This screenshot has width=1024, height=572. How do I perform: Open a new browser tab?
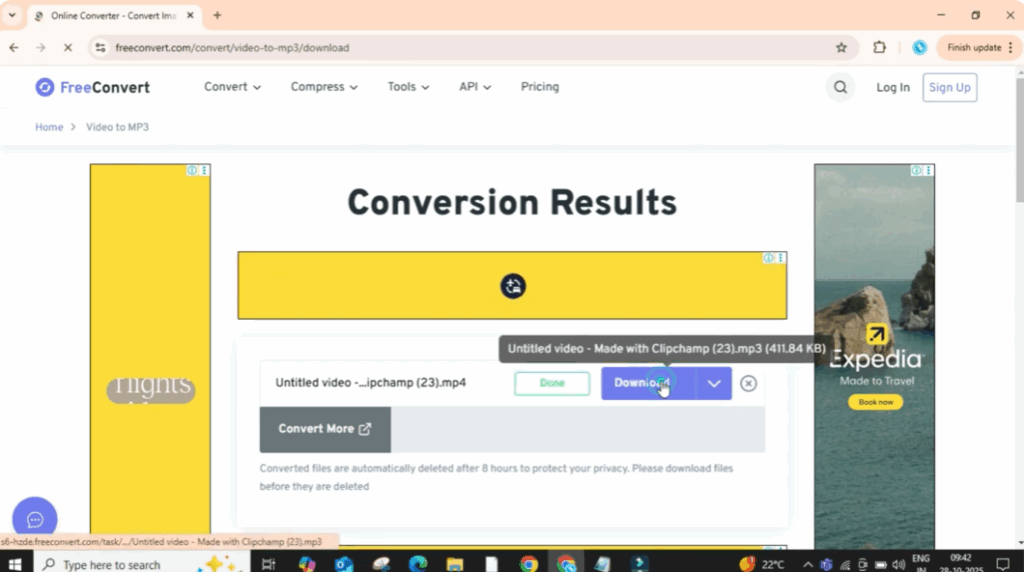tap(217, 15)
